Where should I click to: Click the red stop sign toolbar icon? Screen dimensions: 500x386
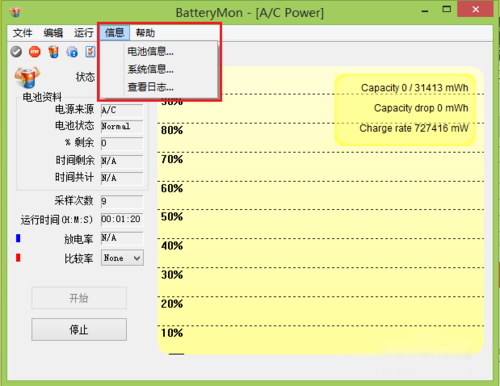click(35, 52)
